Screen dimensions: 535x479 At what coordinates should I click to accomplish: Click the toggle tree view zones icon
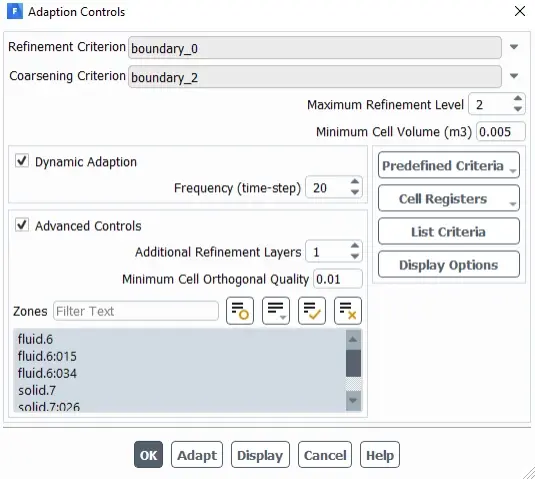[240, 311]
